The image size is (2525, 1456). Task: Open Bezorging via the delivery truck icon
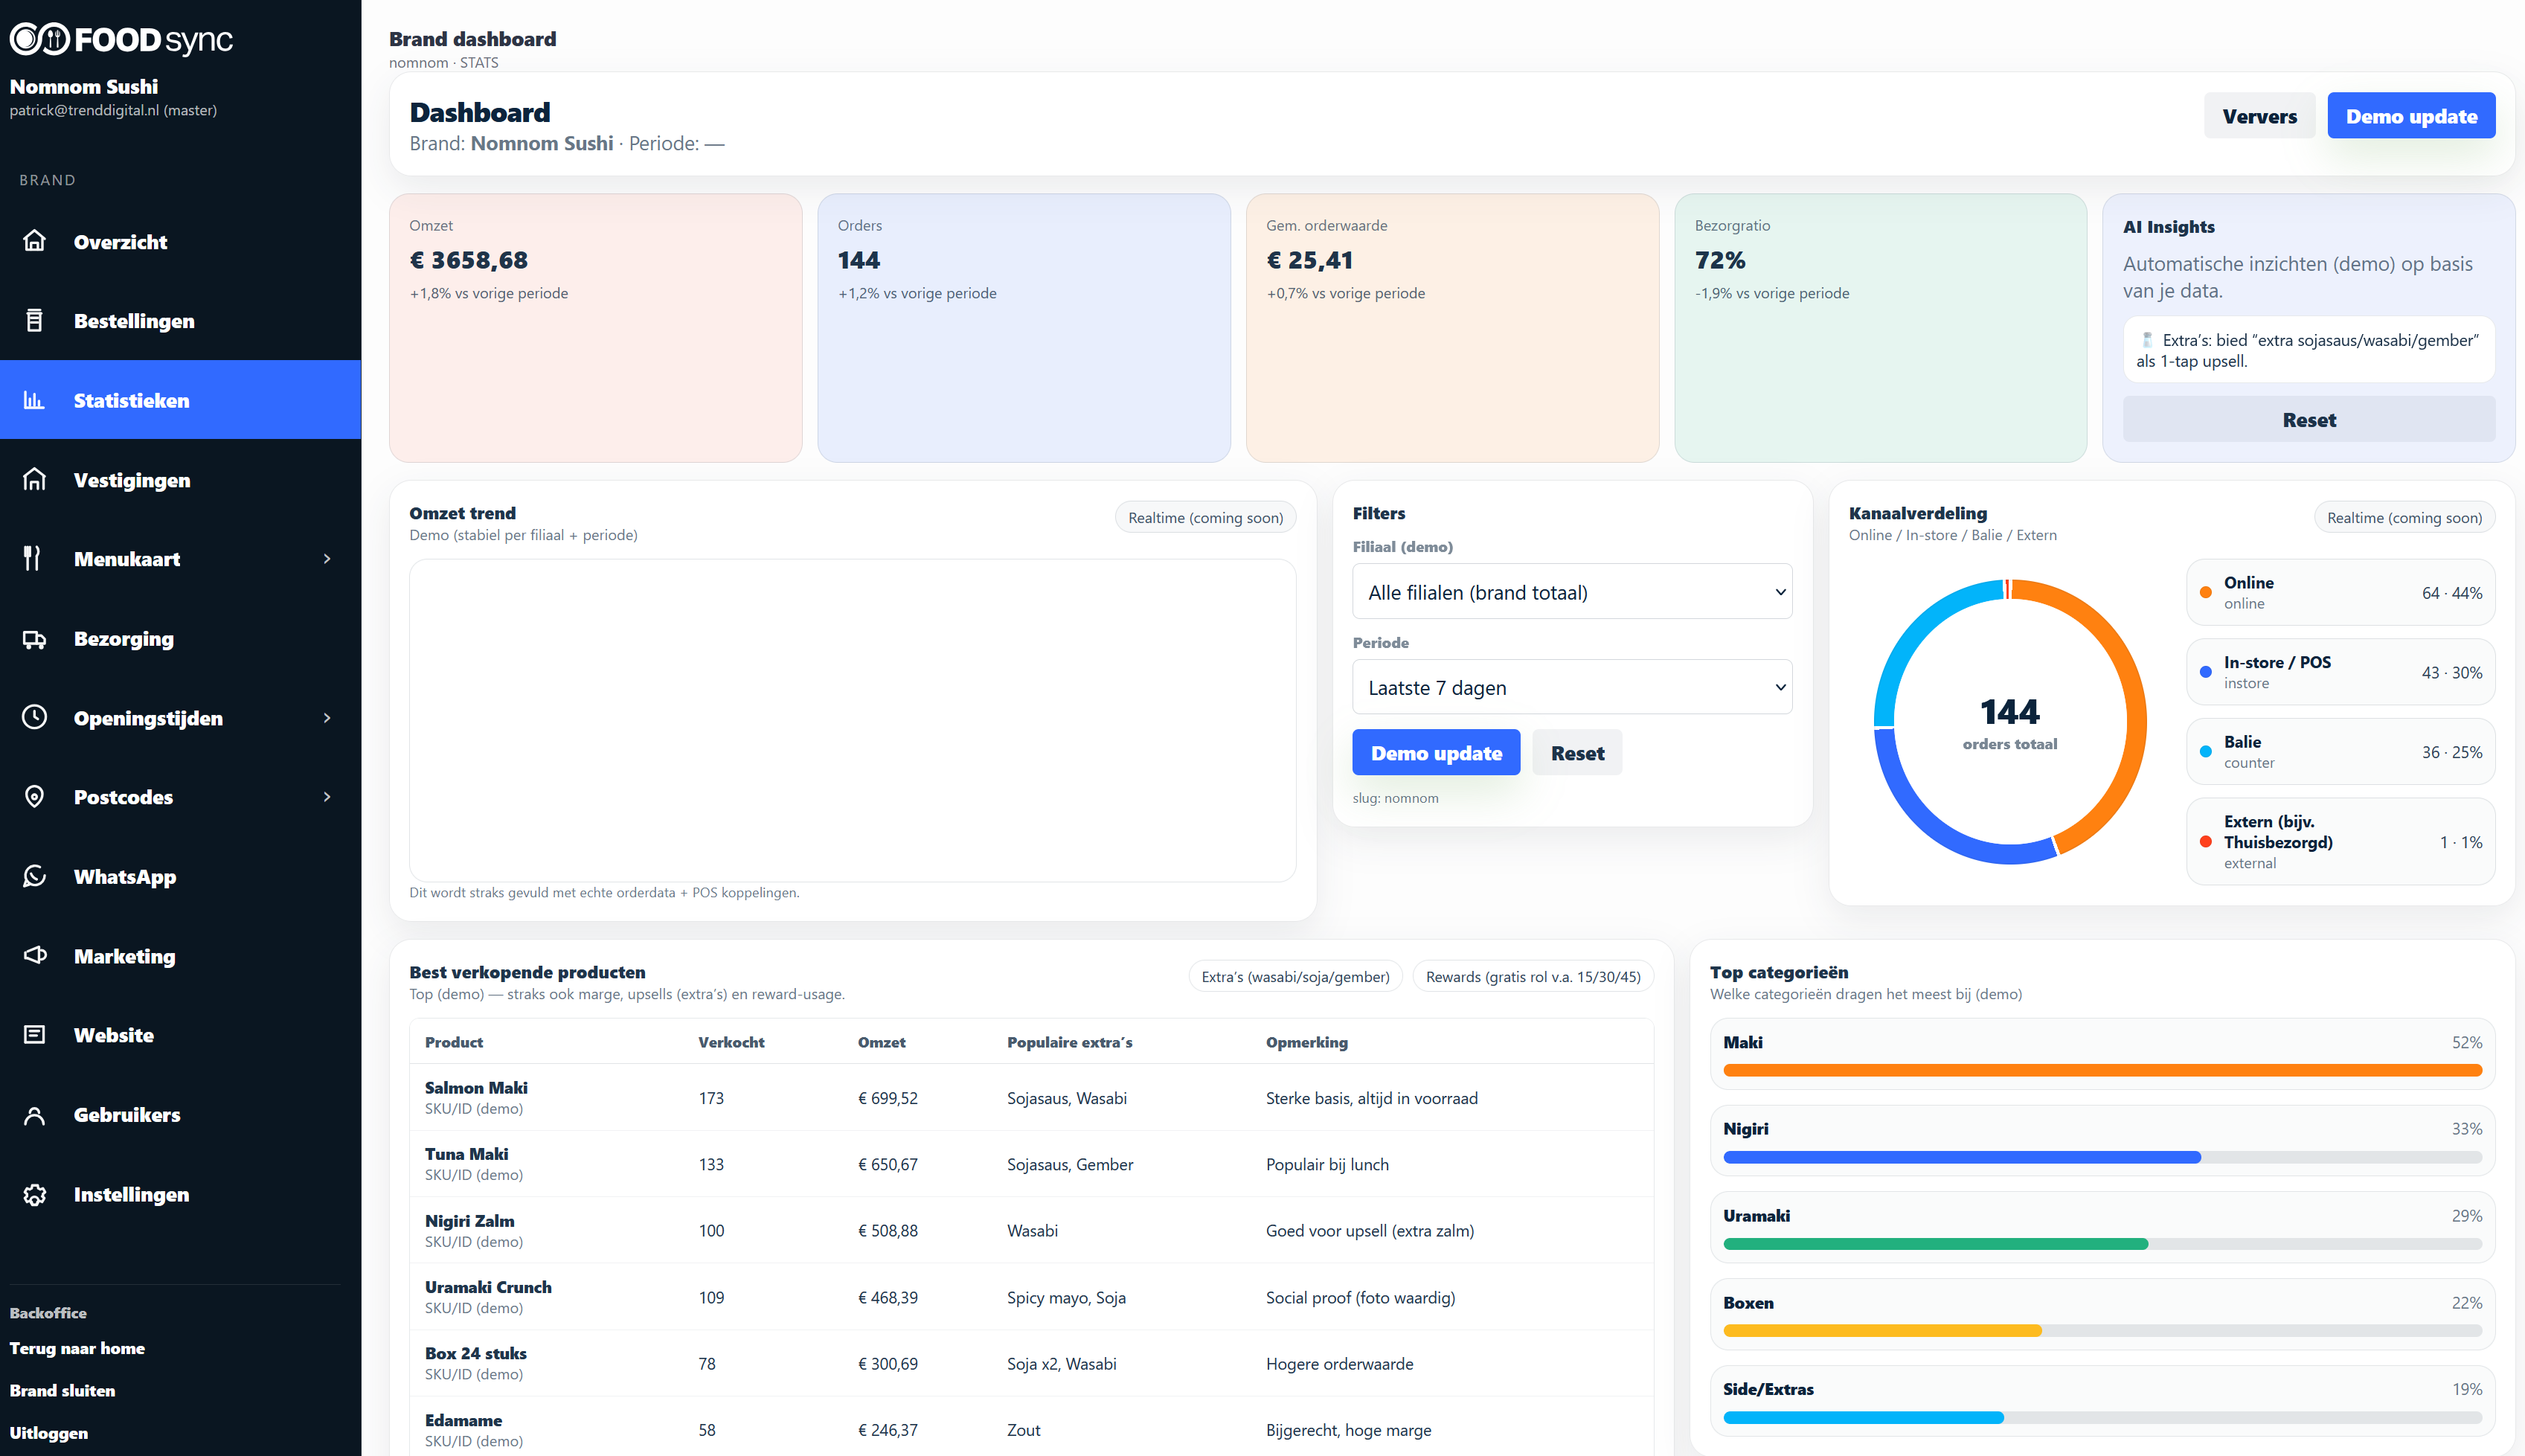click(35, 639)
